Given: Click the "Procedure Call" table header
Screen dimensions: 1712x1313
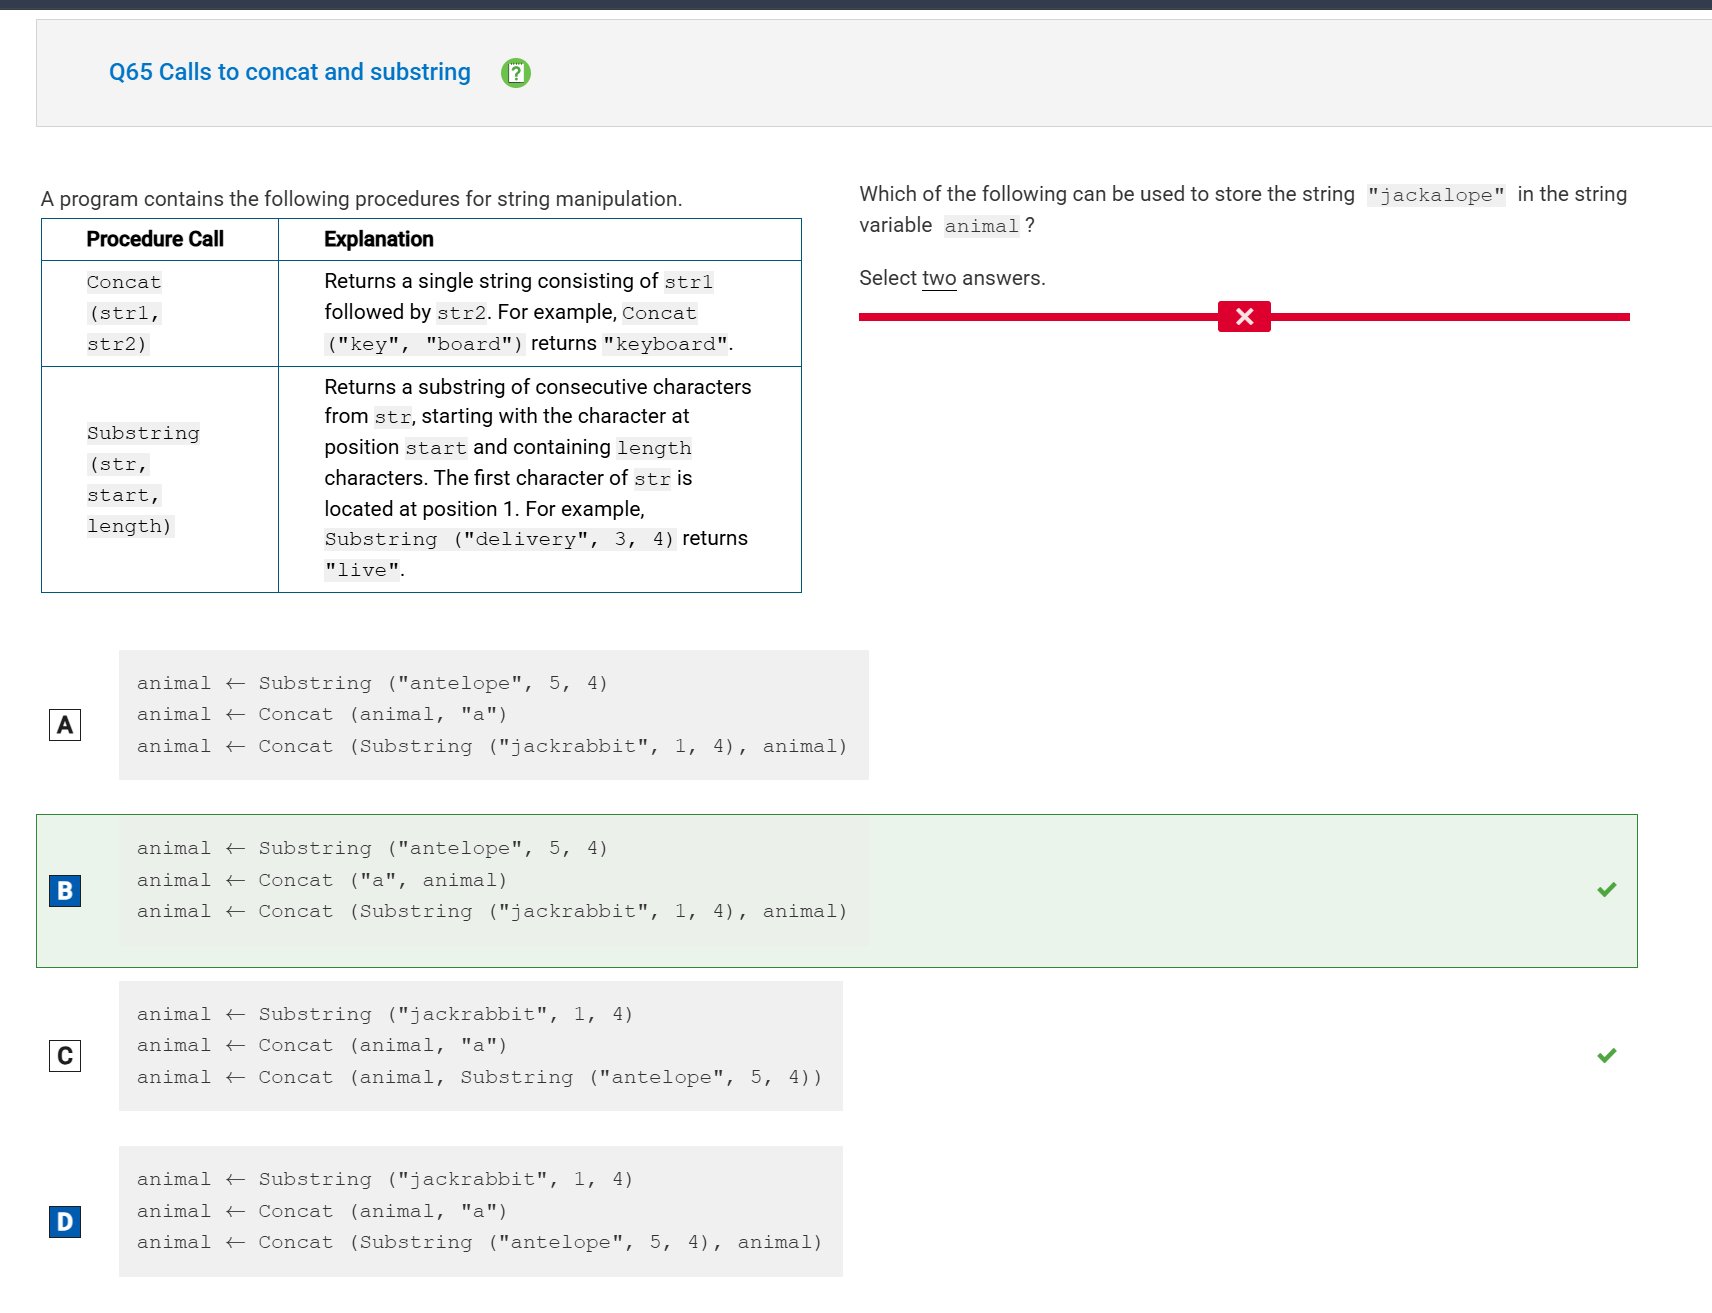Looking at the screenshot, I should [x=155, y=239].
